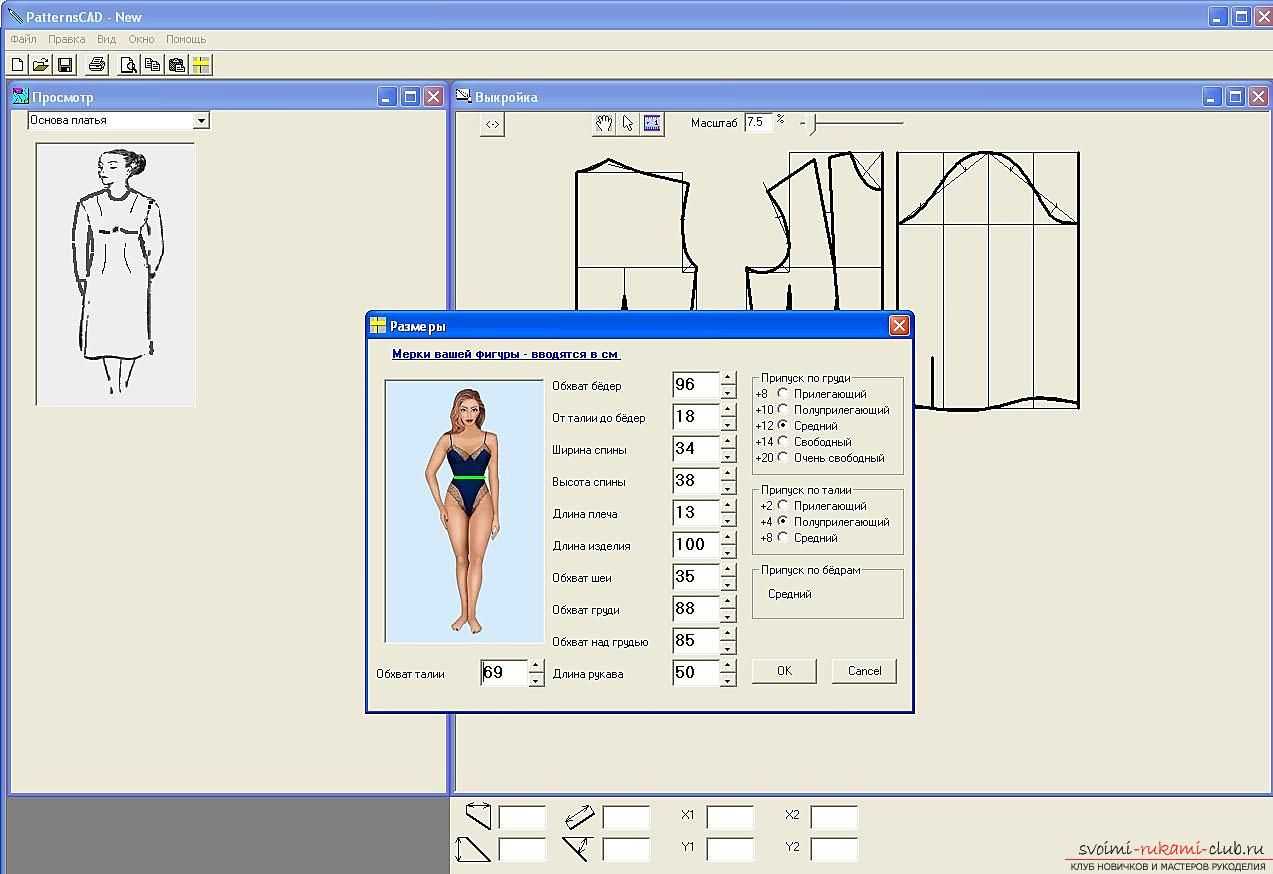Click the horizontal width measurement icon
The width and height of the screenshot is (1273, 874).
coord(478,816)
